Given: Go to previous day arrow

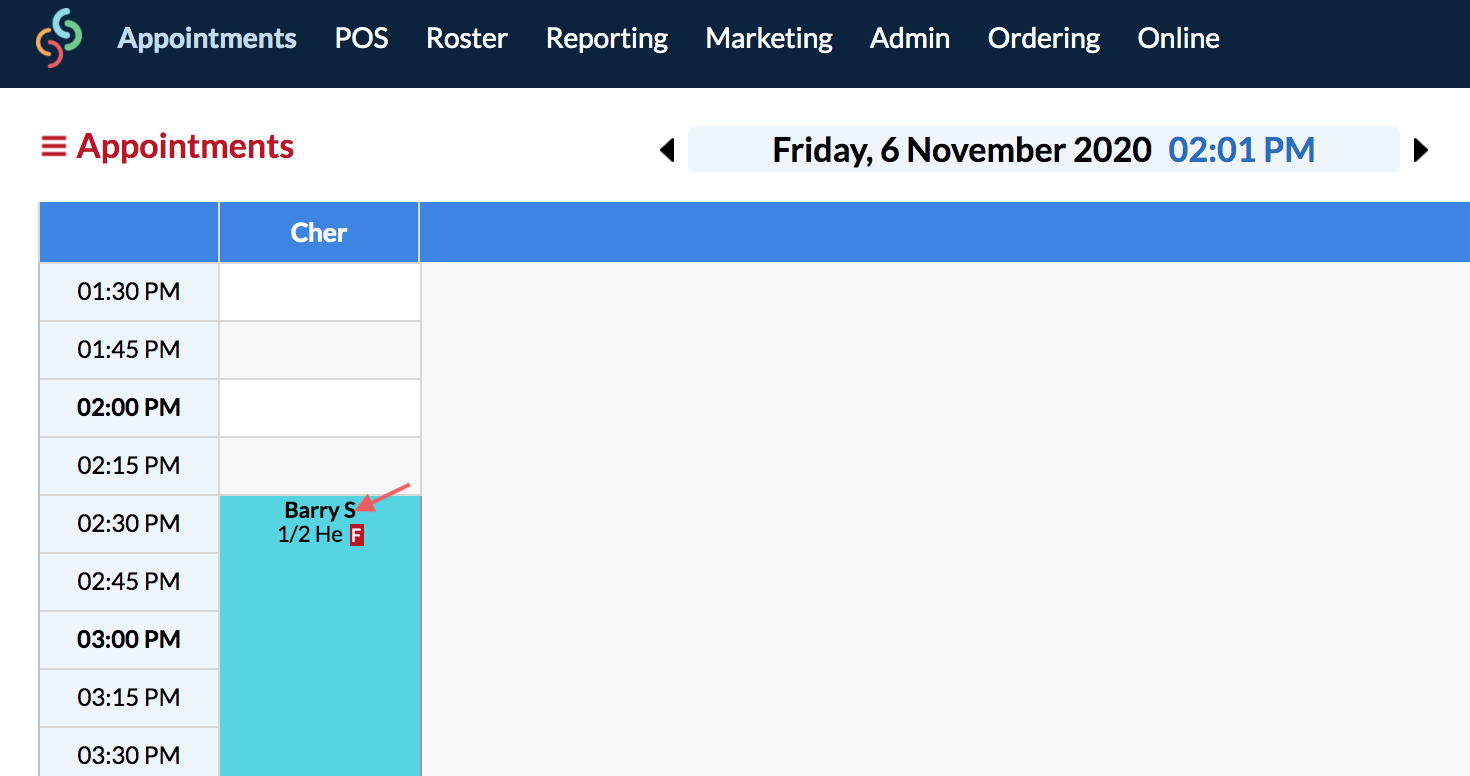Looking at the screenshot, I should tap(667, 150).
